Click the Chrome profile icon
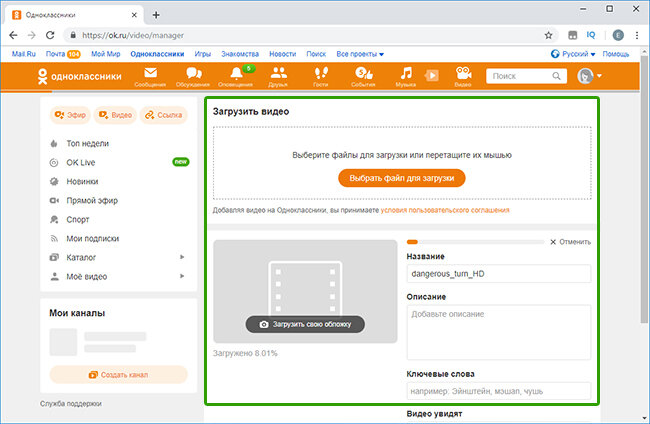The image size is (650, 424). [x=618, y=35]
